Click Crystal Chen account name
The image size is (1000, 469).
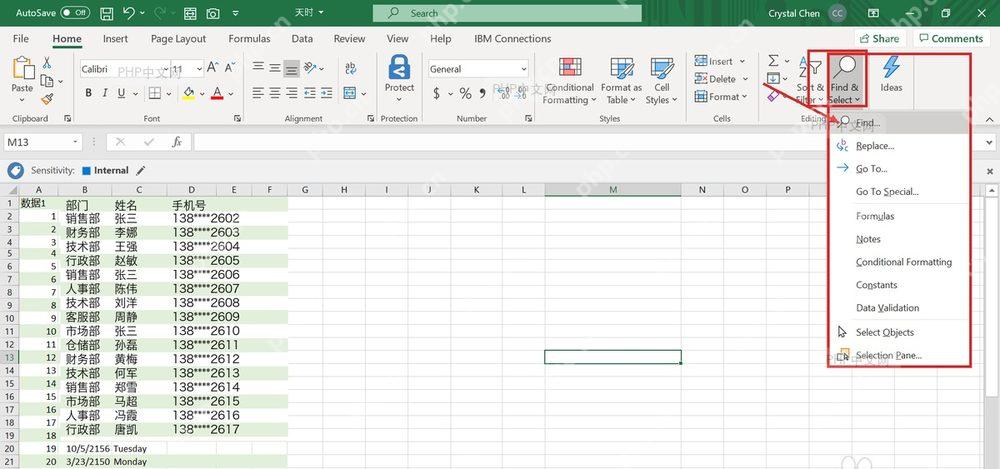click(794, 13)
